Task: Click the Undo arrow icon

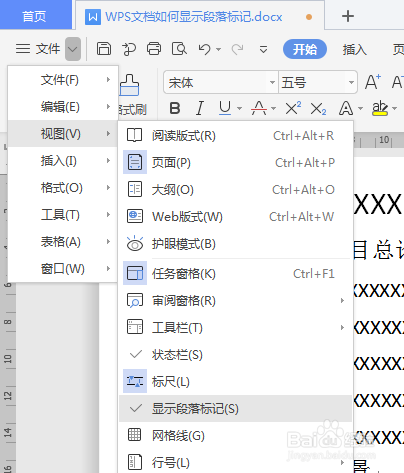Action: pyautogui.click(x=204, y=49)
